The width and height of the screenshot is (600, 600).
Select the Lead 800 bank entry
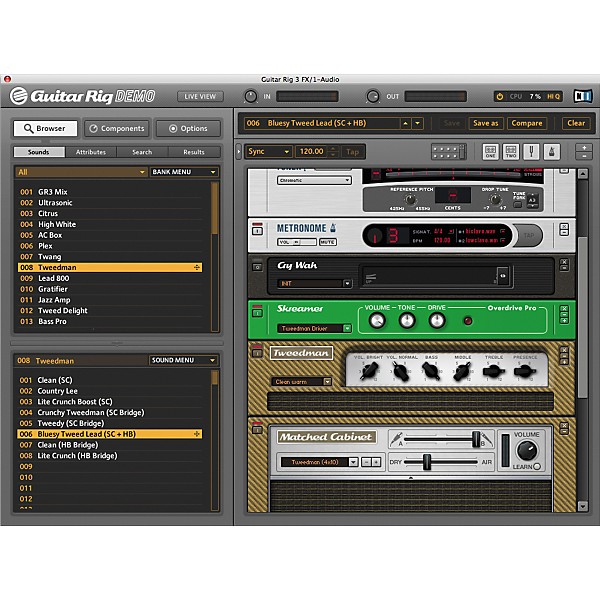[x=110, y=278]
